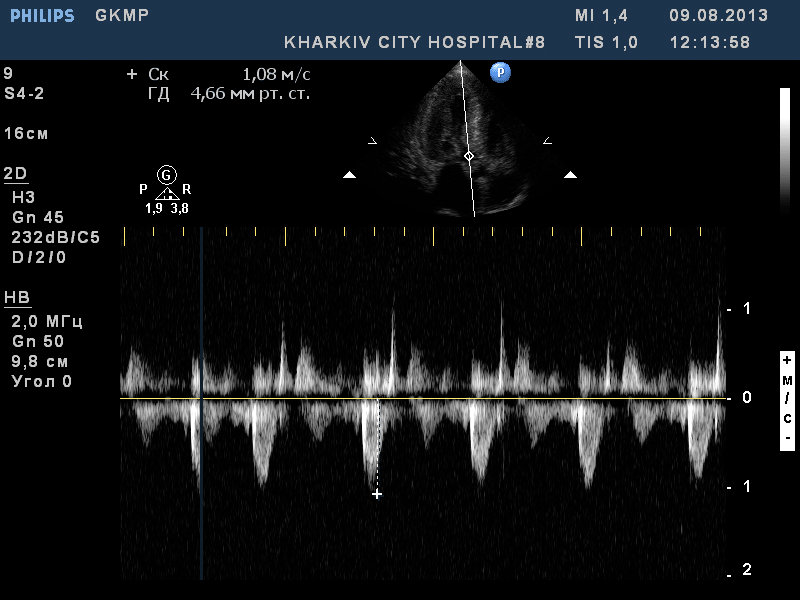Click the Угол 0 angle setting
This screenshot has width=800, height=600.
pyautogui.click(x=41, y=381)
